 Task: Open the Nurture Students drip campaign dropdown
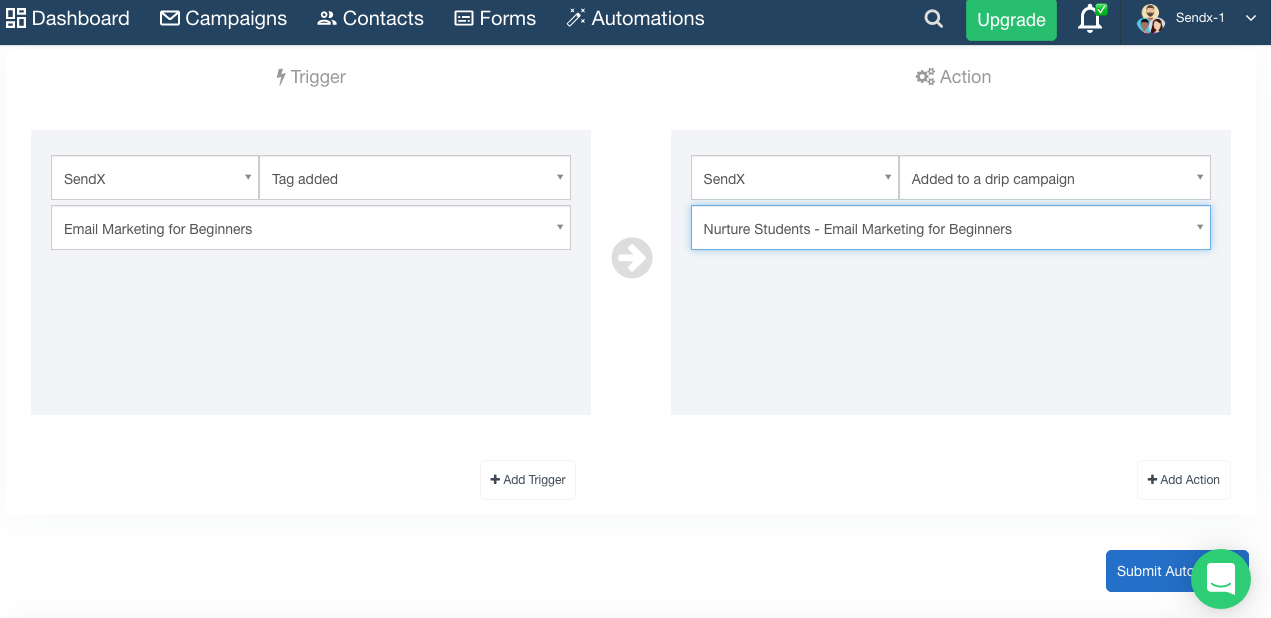point(951,228)
